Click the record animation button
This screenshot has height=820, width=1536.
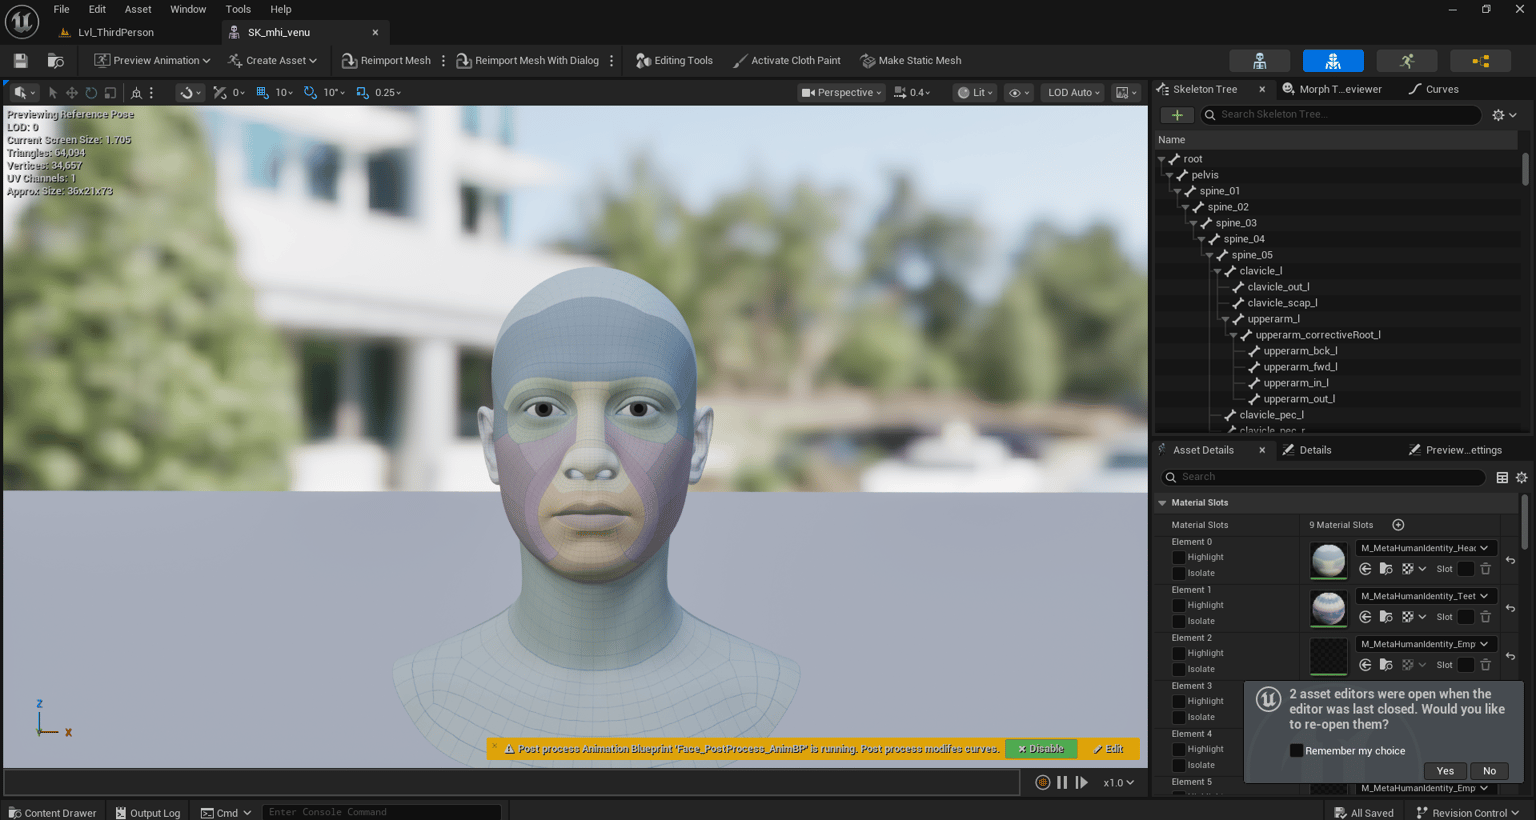pos(1042,783)
